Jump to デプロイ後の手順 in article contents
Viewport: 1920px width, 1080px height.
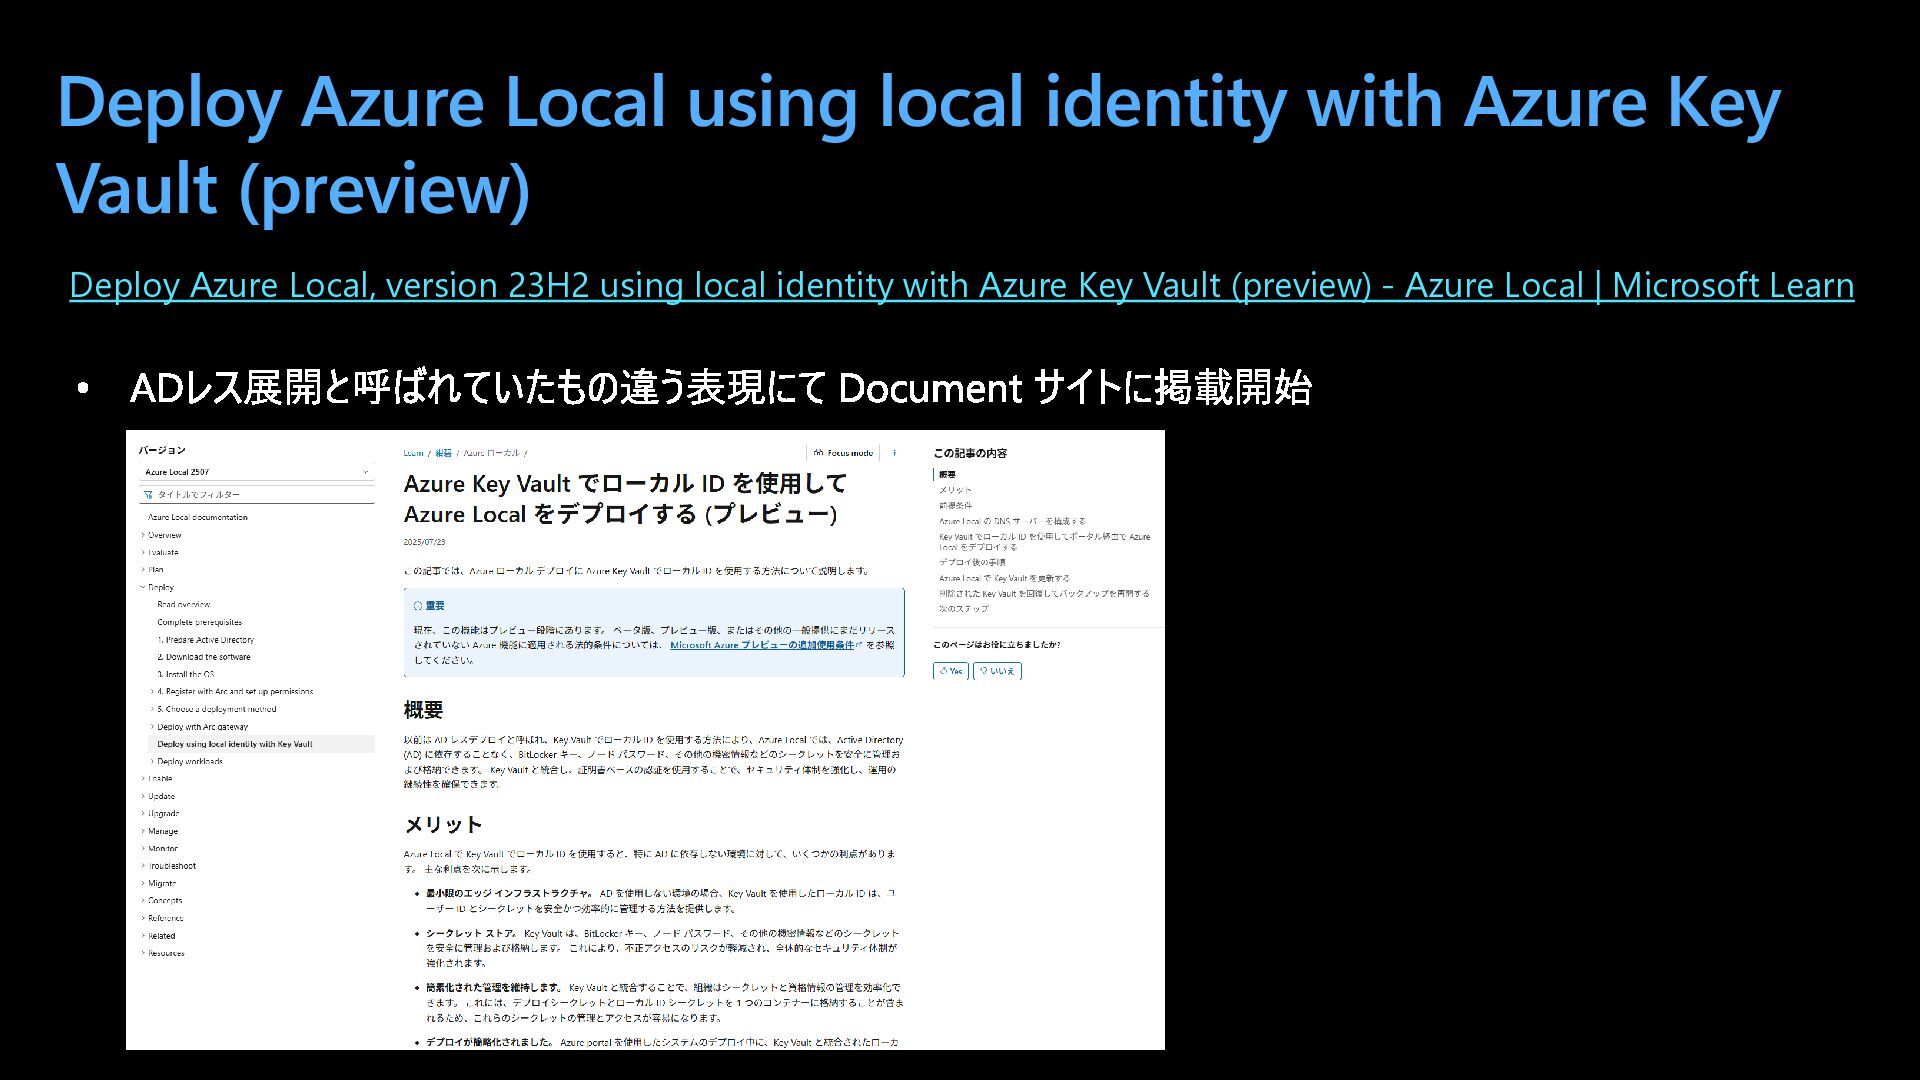972,562
